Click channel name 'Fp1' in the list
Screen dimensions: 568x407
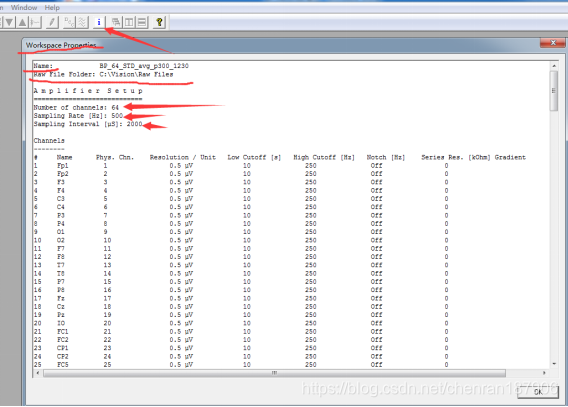[x=62, y=165]
